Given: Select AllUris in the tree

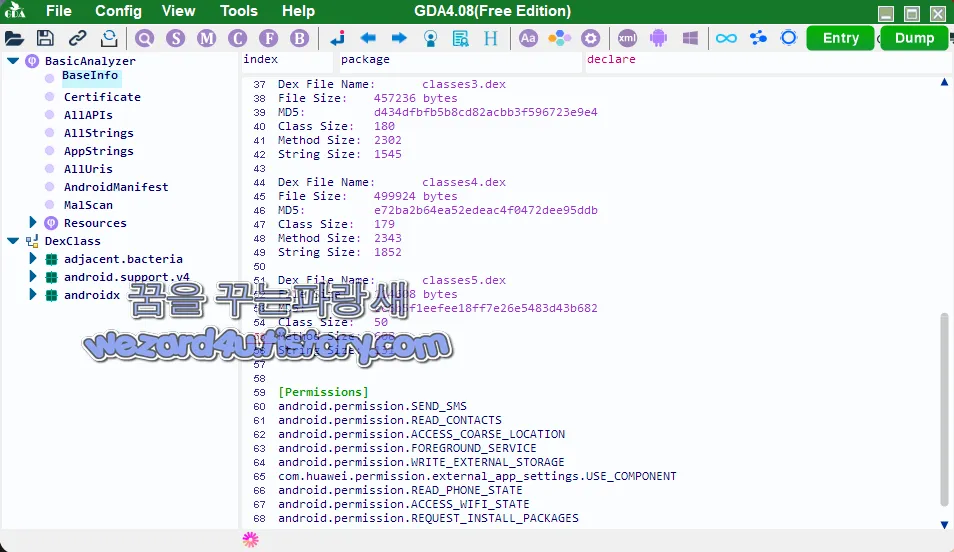Looking at the screenshot, I should [x=88, y=169].
